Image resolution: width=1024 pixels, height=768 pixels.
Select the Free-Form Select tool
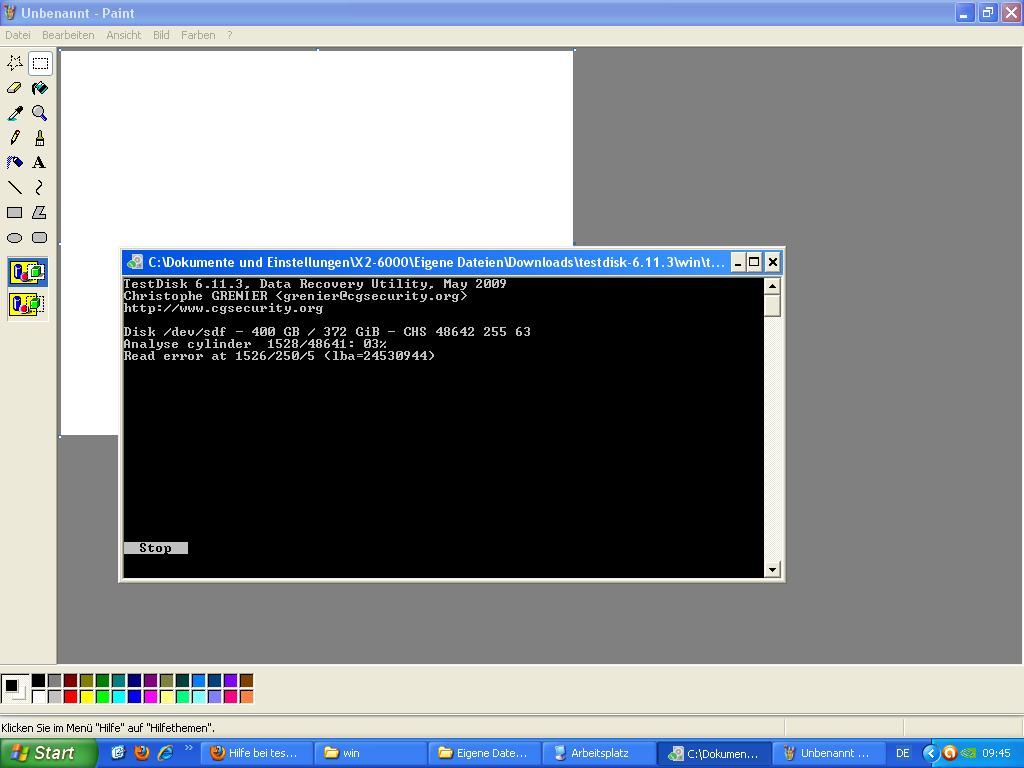[x=15, y=63]
